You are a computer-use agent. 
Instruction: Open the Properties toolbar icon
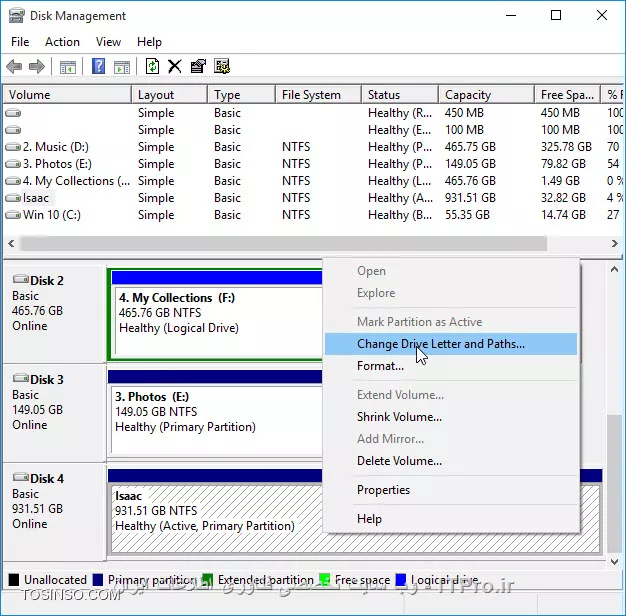(x=198, y=66)
